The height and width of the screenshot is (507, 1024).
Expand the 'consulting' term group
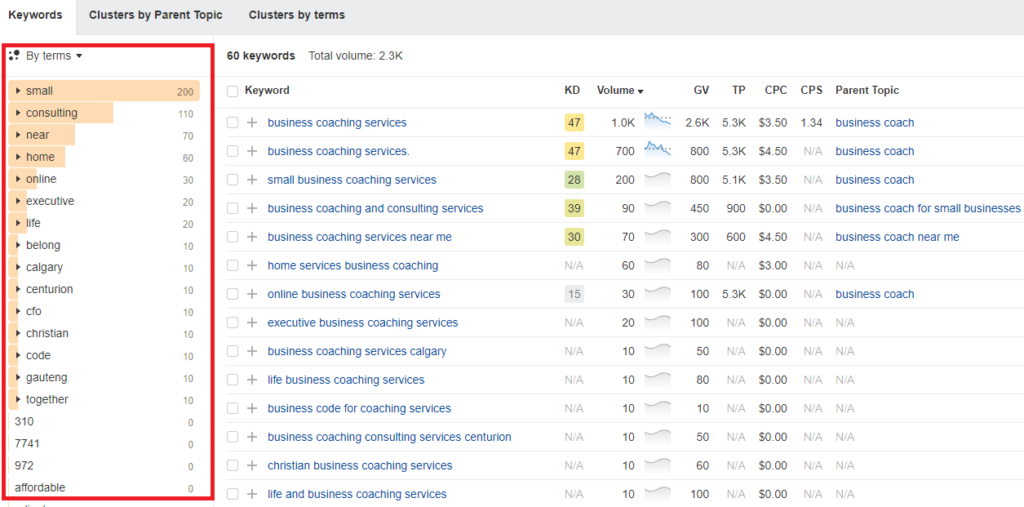18,113
